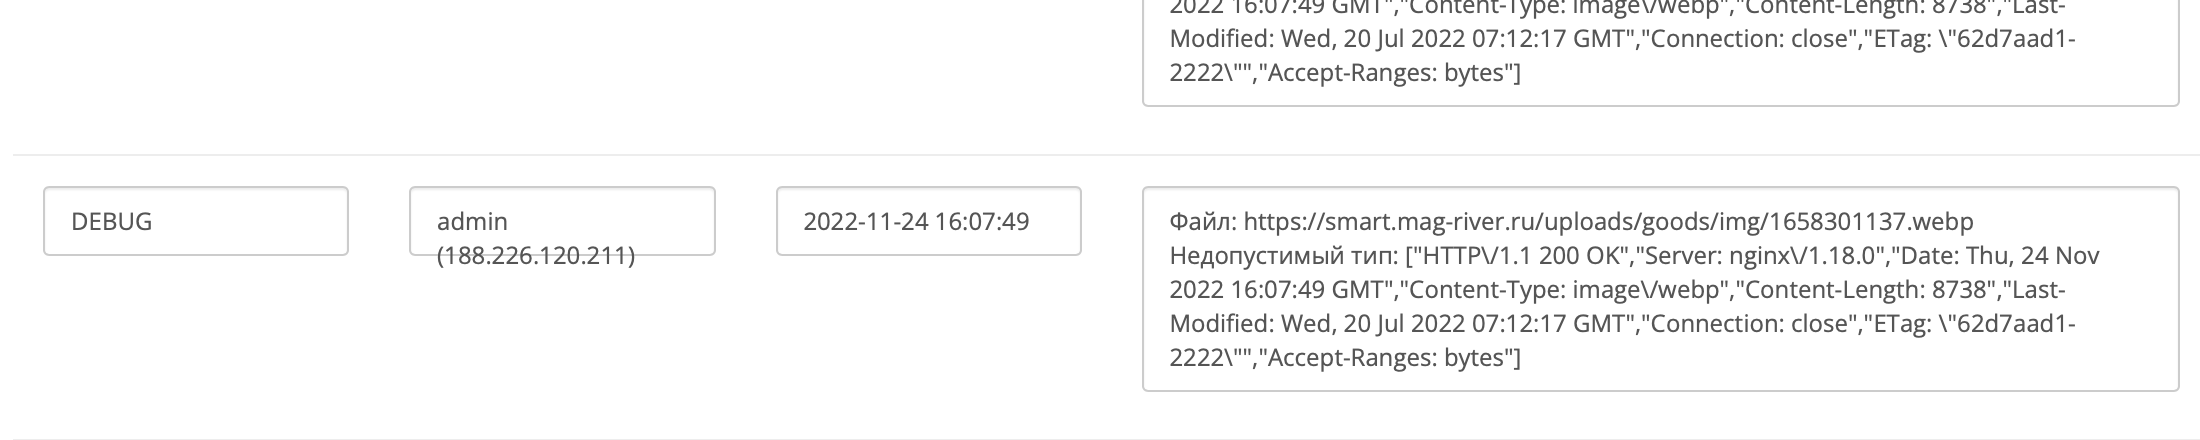
Task: Click the 'Недопустимый тип:' text
Action: pyautogui.click(x=1283, y=255)
